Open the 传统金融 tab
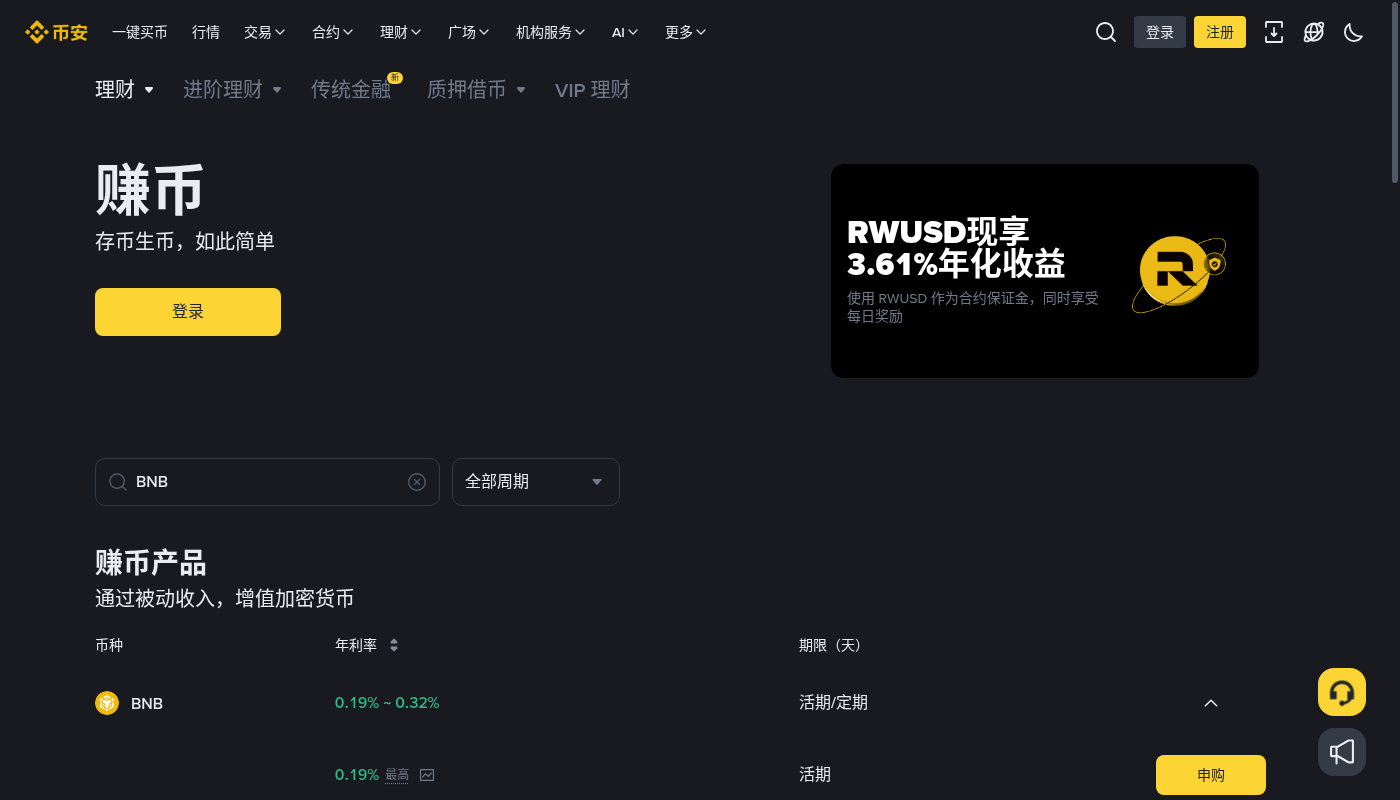Screen dimensions: 1400x800 pyautogui.click(x=351, y=90)
